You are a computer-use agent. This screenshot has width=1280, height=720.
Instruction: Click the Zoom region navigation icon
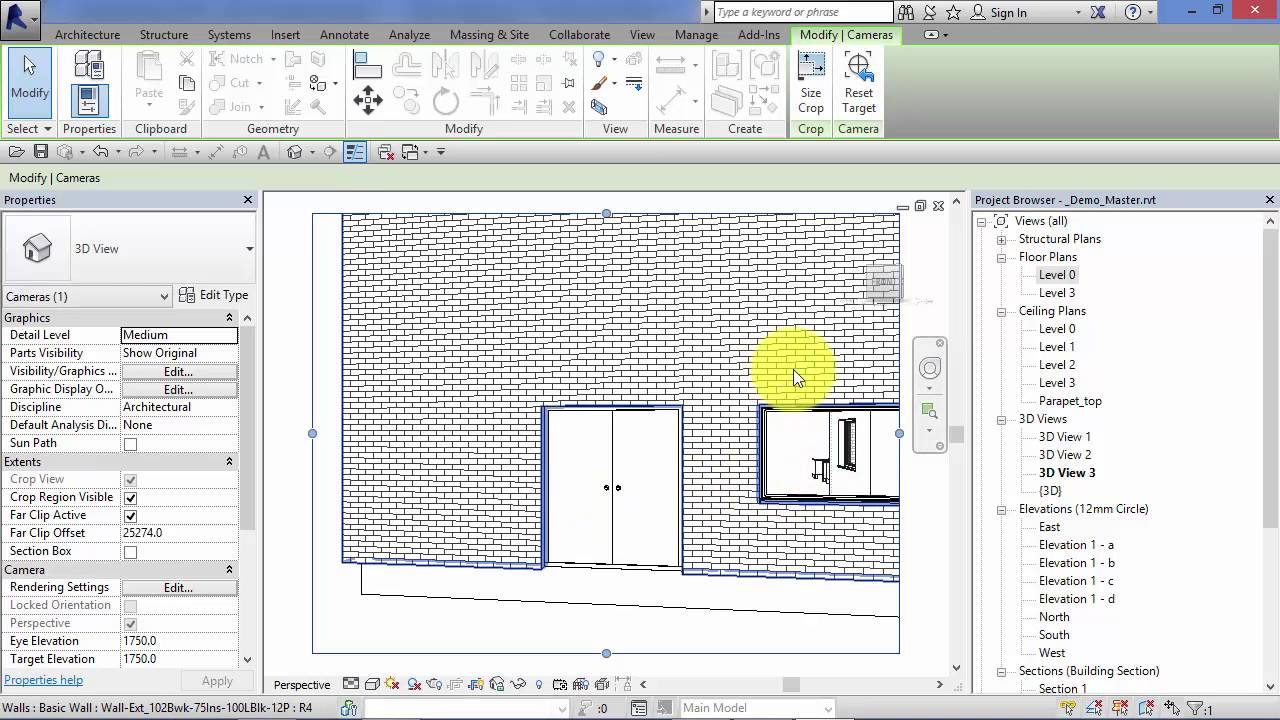[930, 412]
